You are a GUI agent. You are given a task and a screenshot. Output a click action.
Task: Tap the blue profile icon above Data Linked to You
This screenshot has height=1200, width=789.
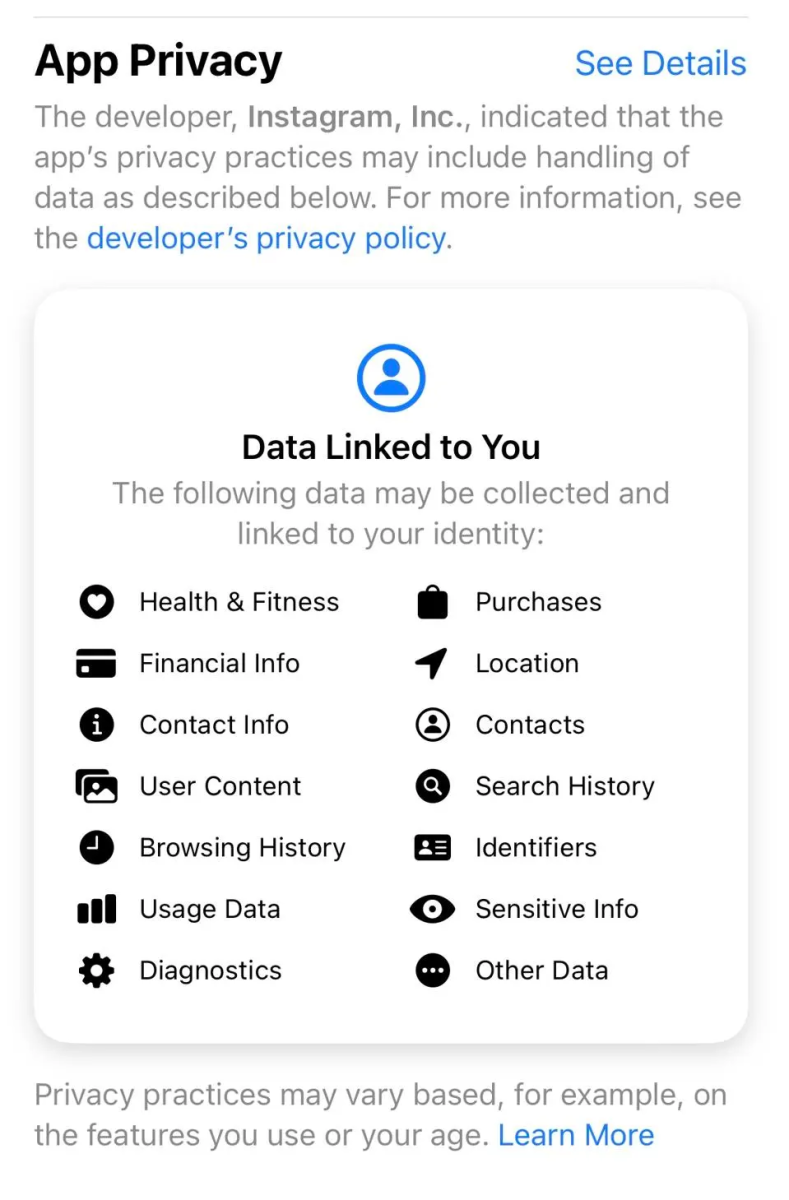pos(391,378)
